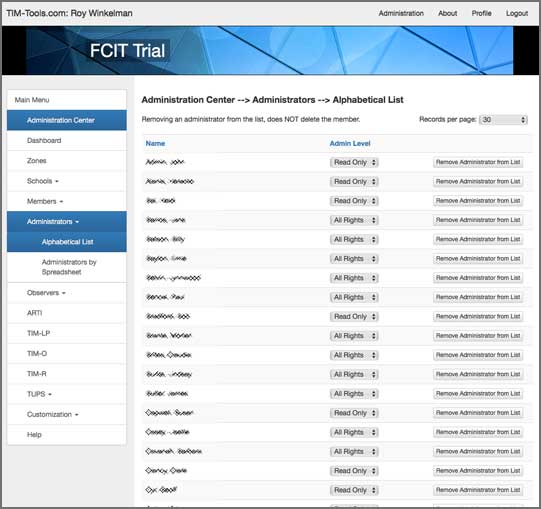Viewport: 541px width, 509px height.
Task: Click Logout in the top bar
Action: pyautogui.click(x=517, y=13)
